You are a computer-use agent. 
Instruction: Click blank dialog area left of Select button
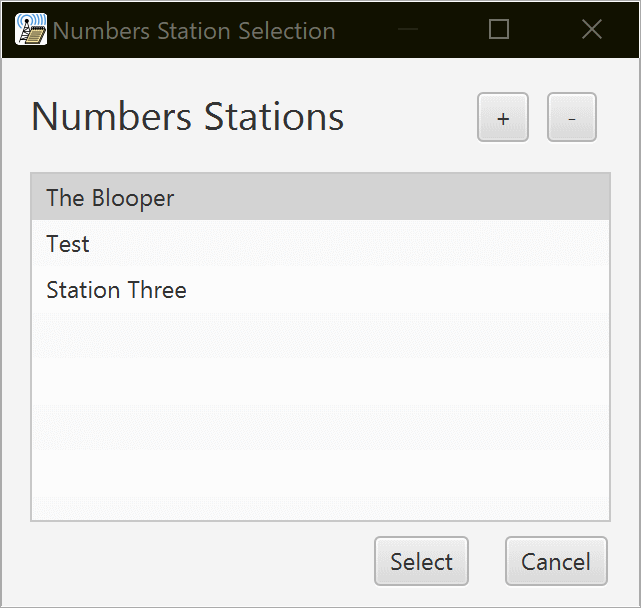pyautogui.click(x=200, y=562)
